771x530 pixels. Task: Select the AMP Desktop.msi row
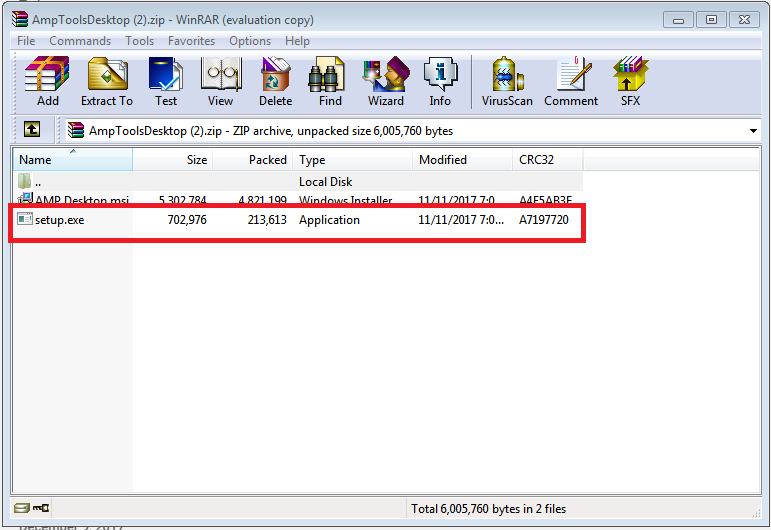point(298,200)
